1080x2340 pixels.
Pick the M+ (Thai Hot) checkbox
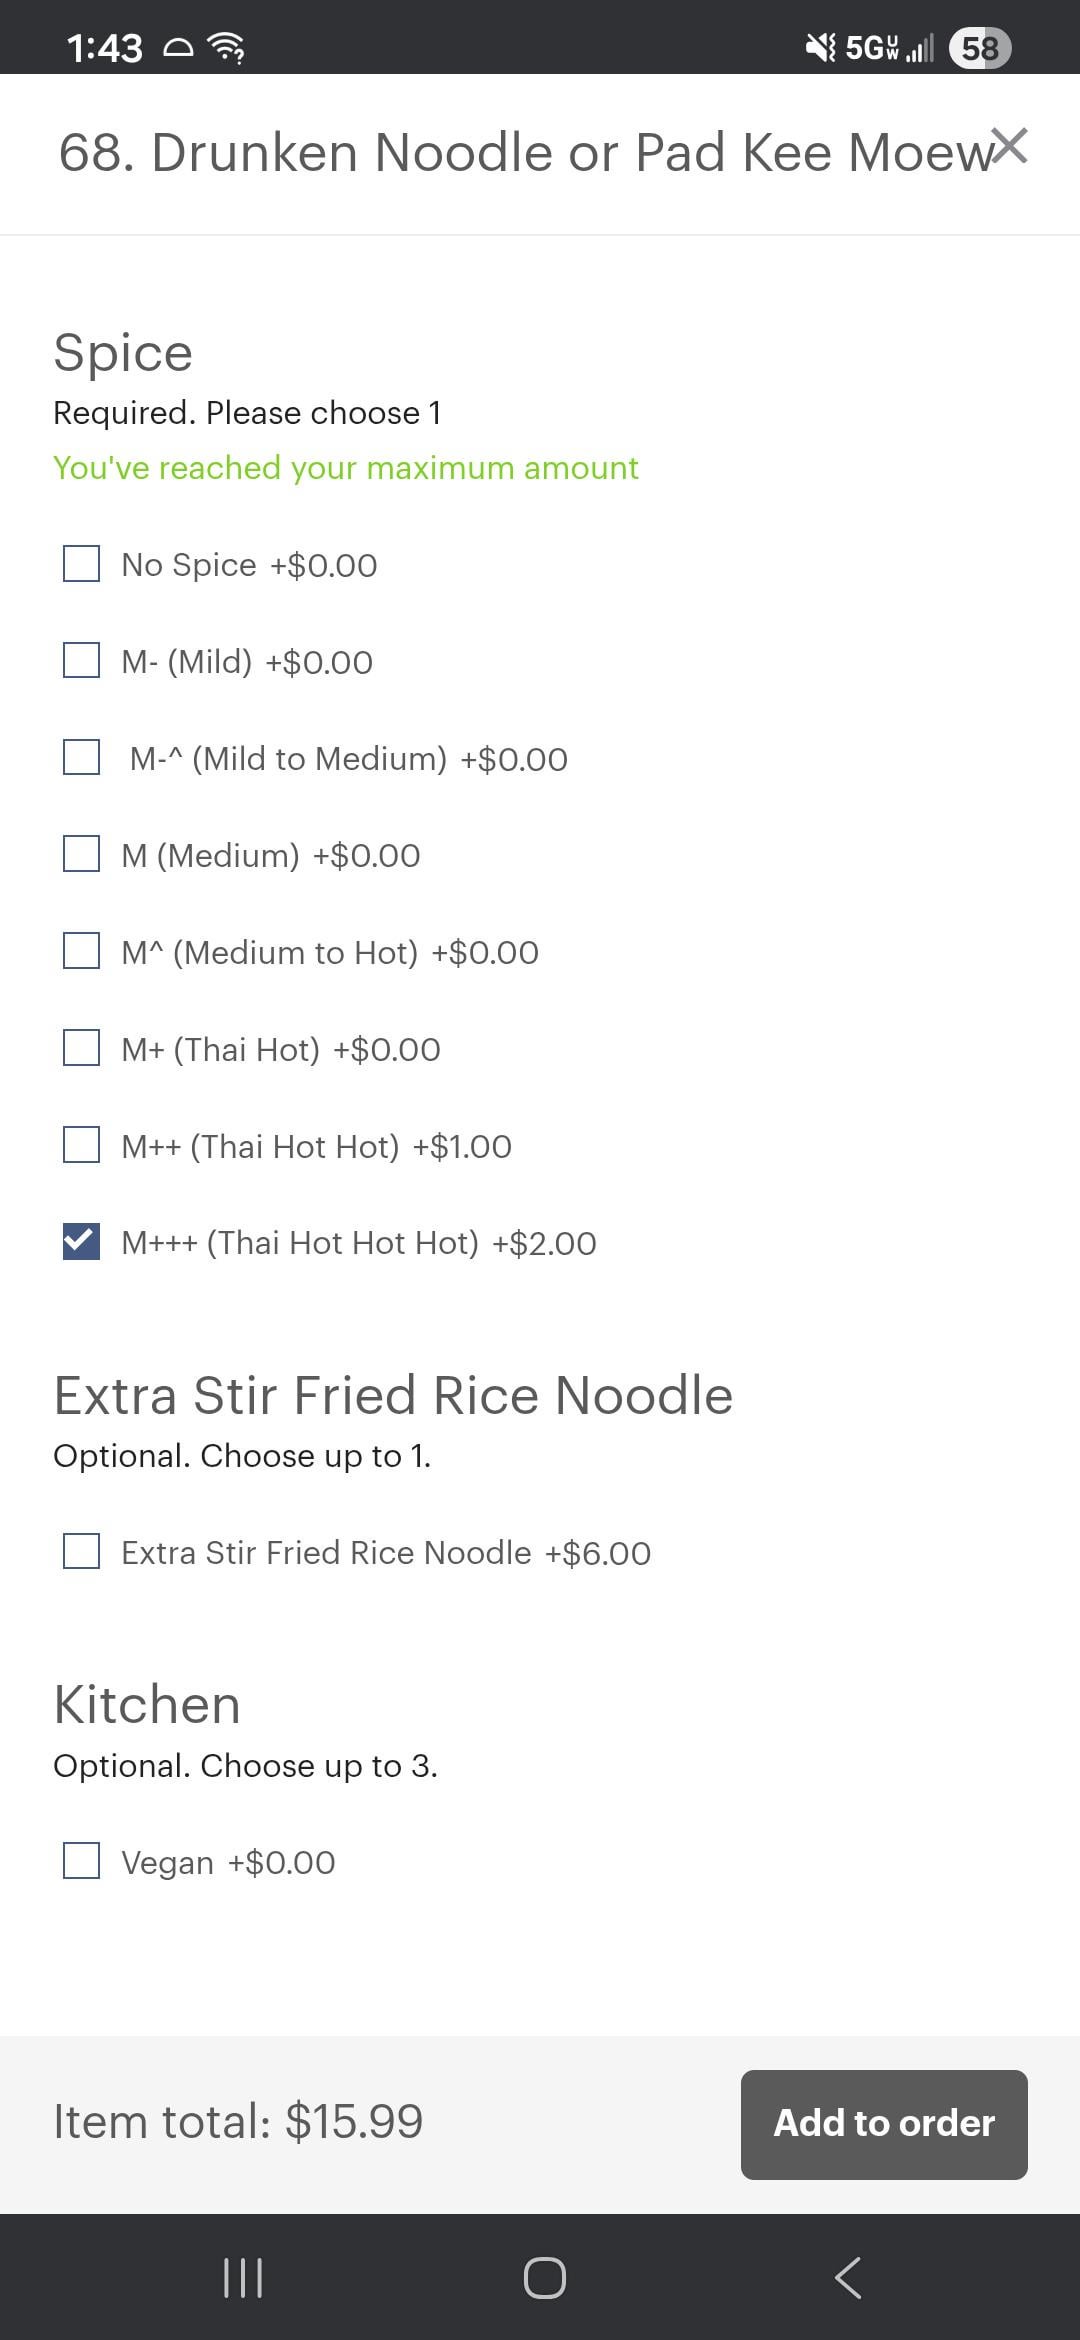(81, 1048)
